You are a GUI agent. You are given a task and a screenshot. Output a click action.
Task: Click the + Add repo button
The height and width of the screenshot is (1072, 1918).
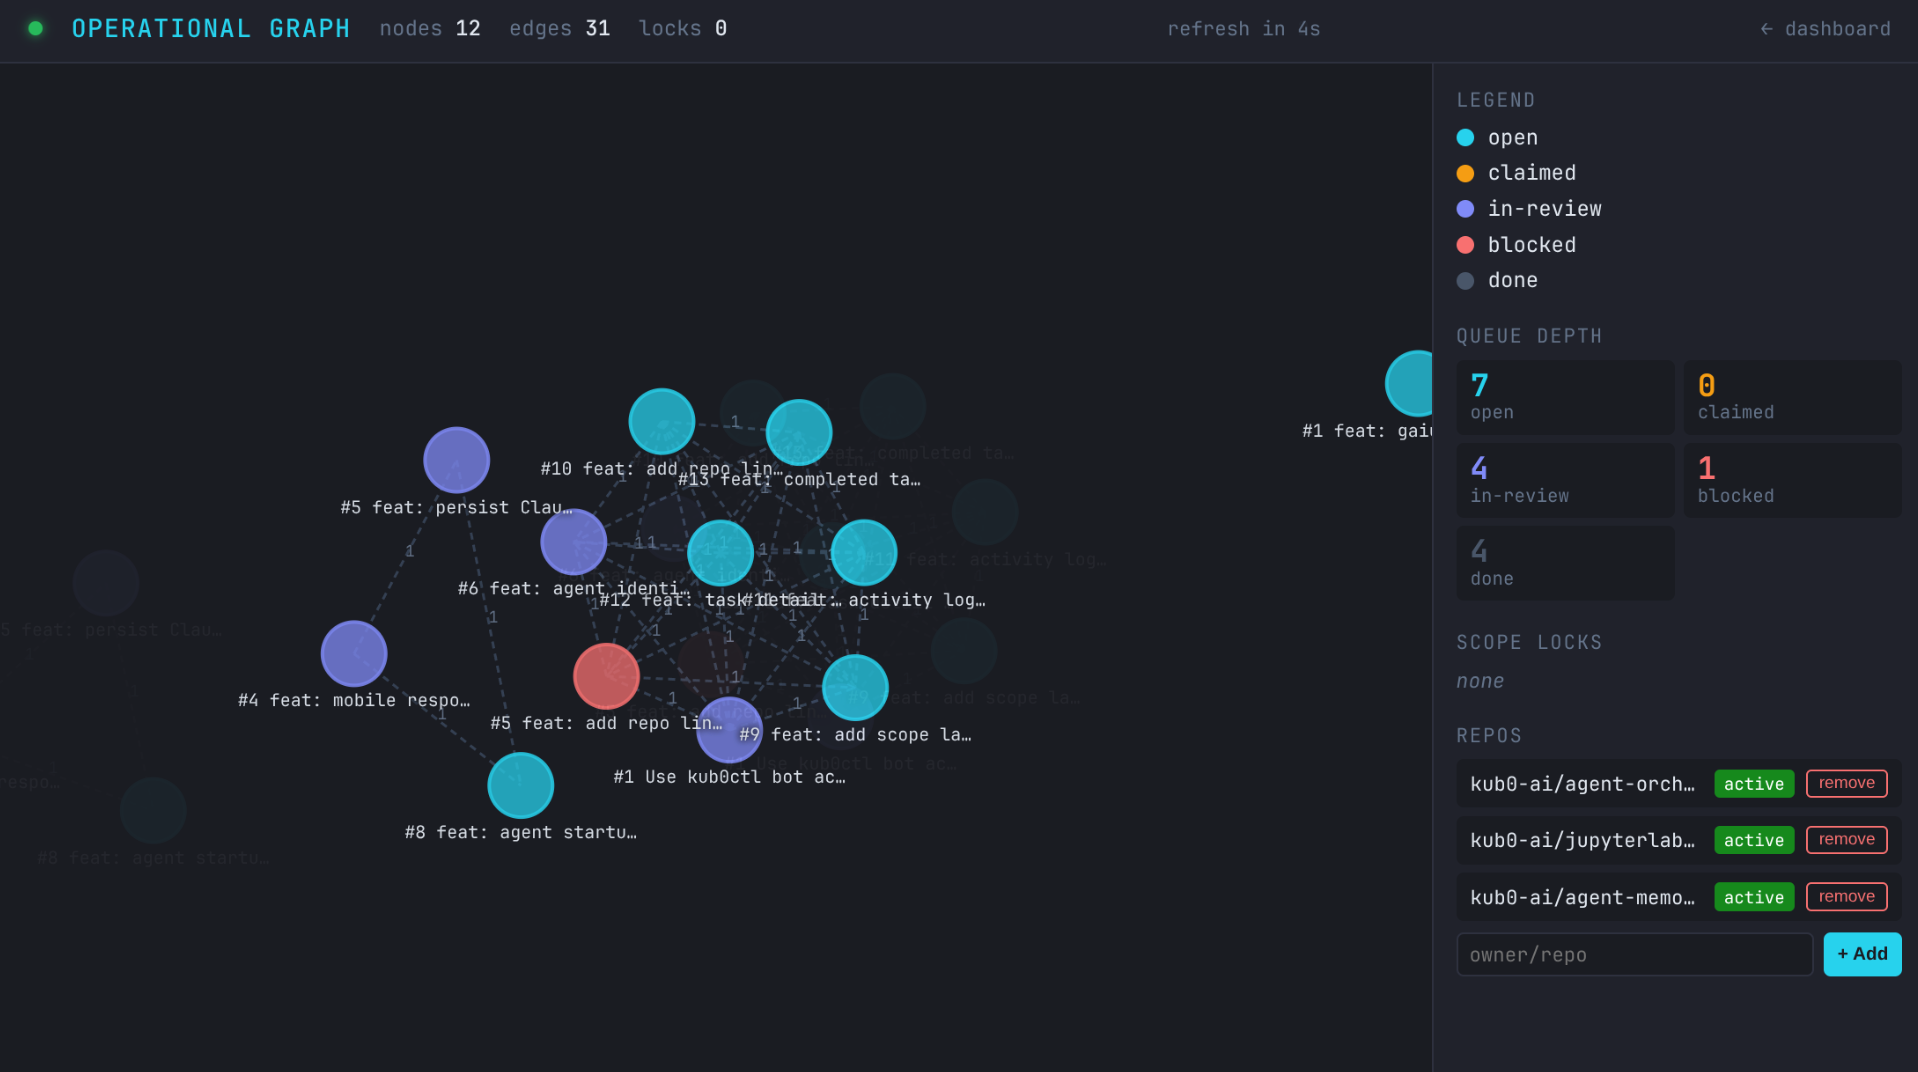pos(1861,954)
